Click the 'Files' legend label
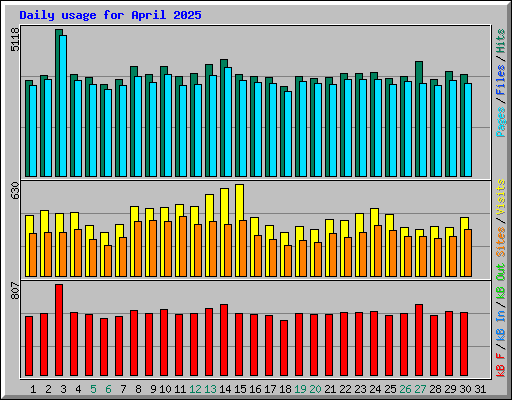512x400 pixels. pyautogui.click(x=501, y=80)
